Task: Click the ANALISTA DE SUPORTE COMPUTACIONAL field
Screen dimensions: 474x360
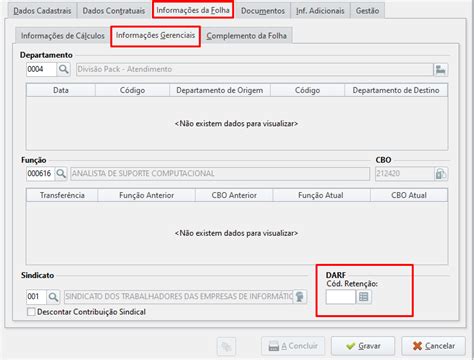Action: click(220, 174)
